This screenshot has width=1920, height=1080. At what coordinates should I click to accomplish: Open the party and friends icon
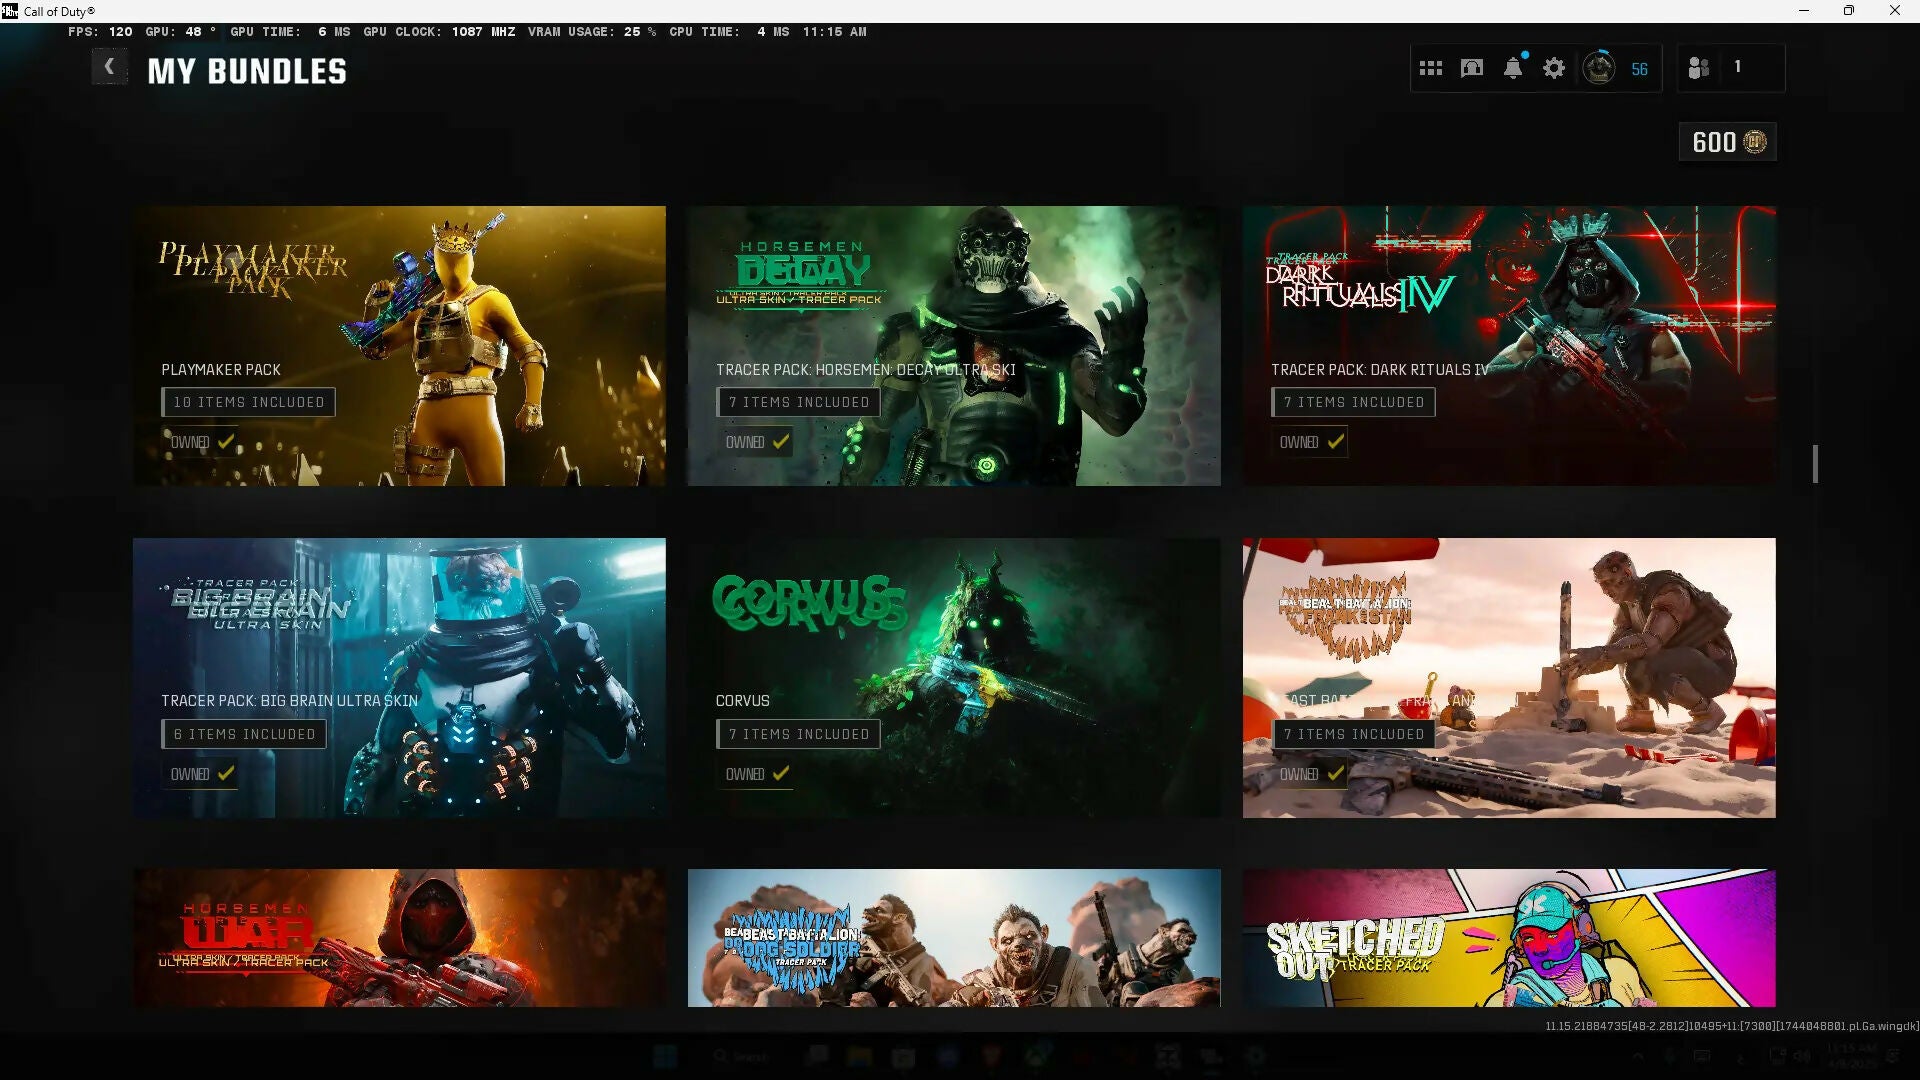pyautogui.click(x=1698, y=68)
